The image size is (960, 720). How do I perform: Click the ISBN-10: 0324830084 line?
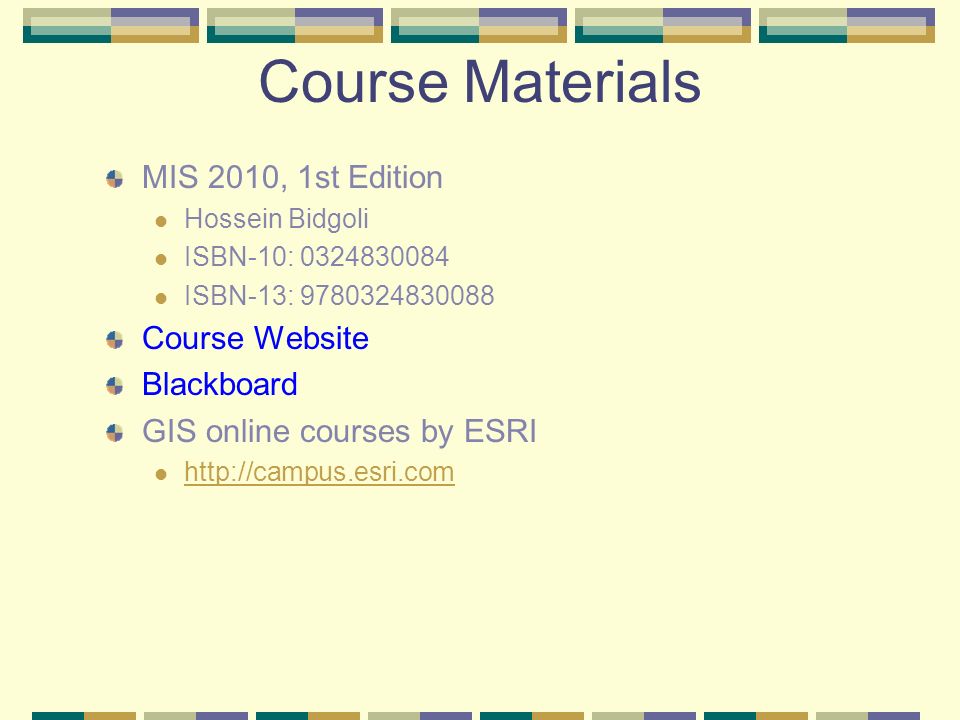coord(317,257)
